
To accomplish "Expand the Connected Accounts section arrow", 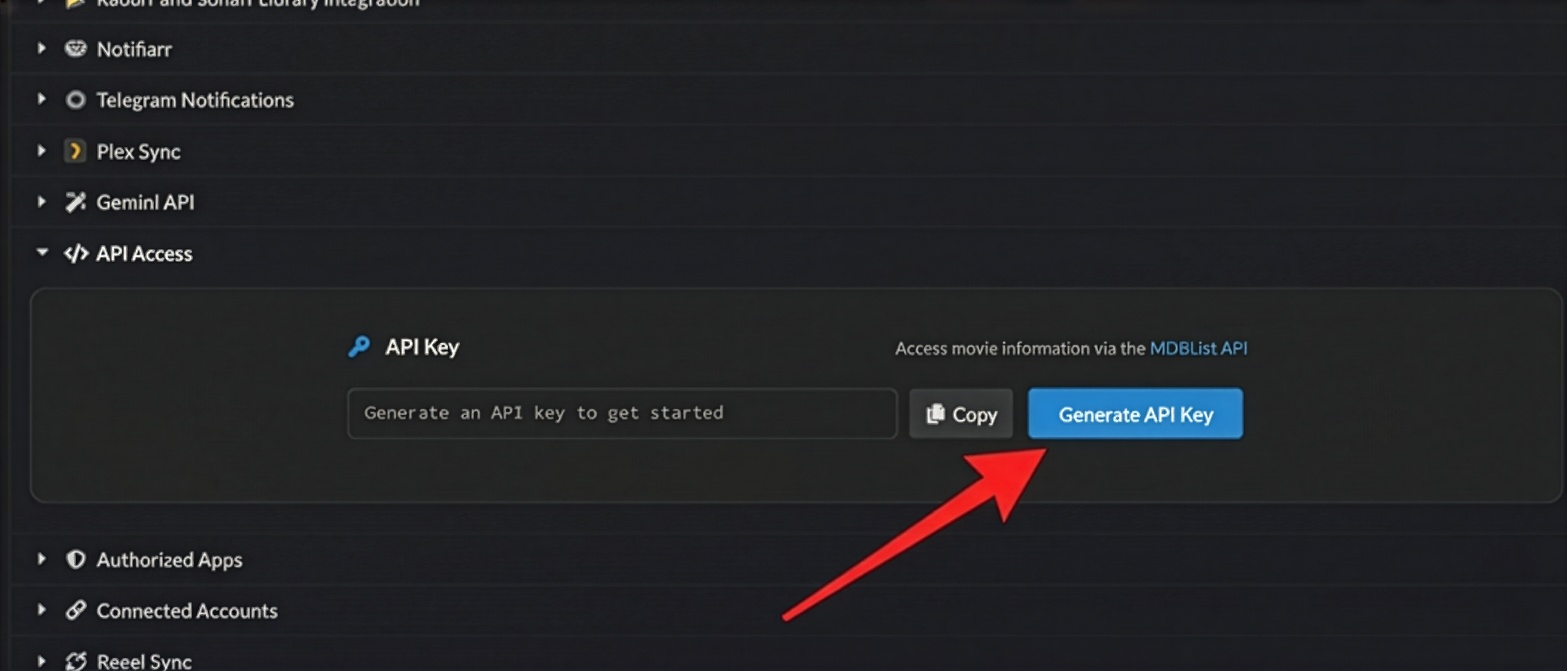I will (41, 610).
